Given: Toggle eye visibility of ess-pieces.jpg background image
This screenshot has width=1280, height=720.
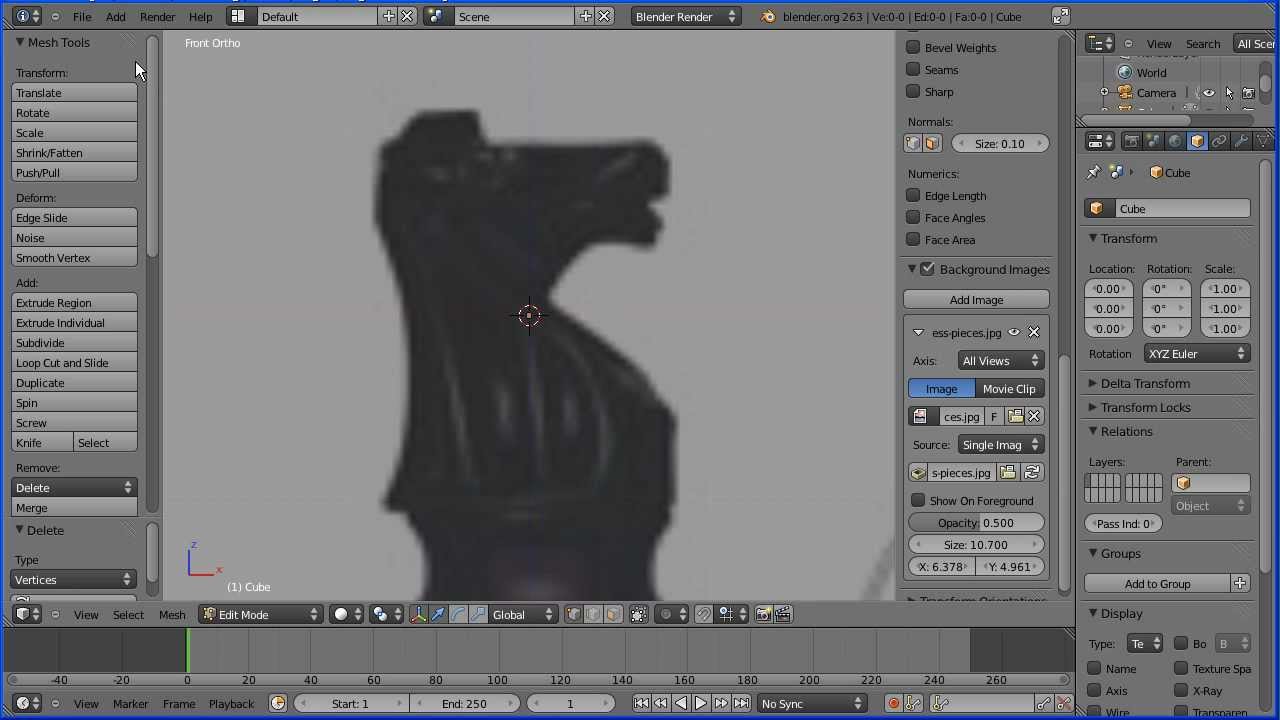Looking at the screenshot, I should pyautogui.click(x=1014, y=332).
